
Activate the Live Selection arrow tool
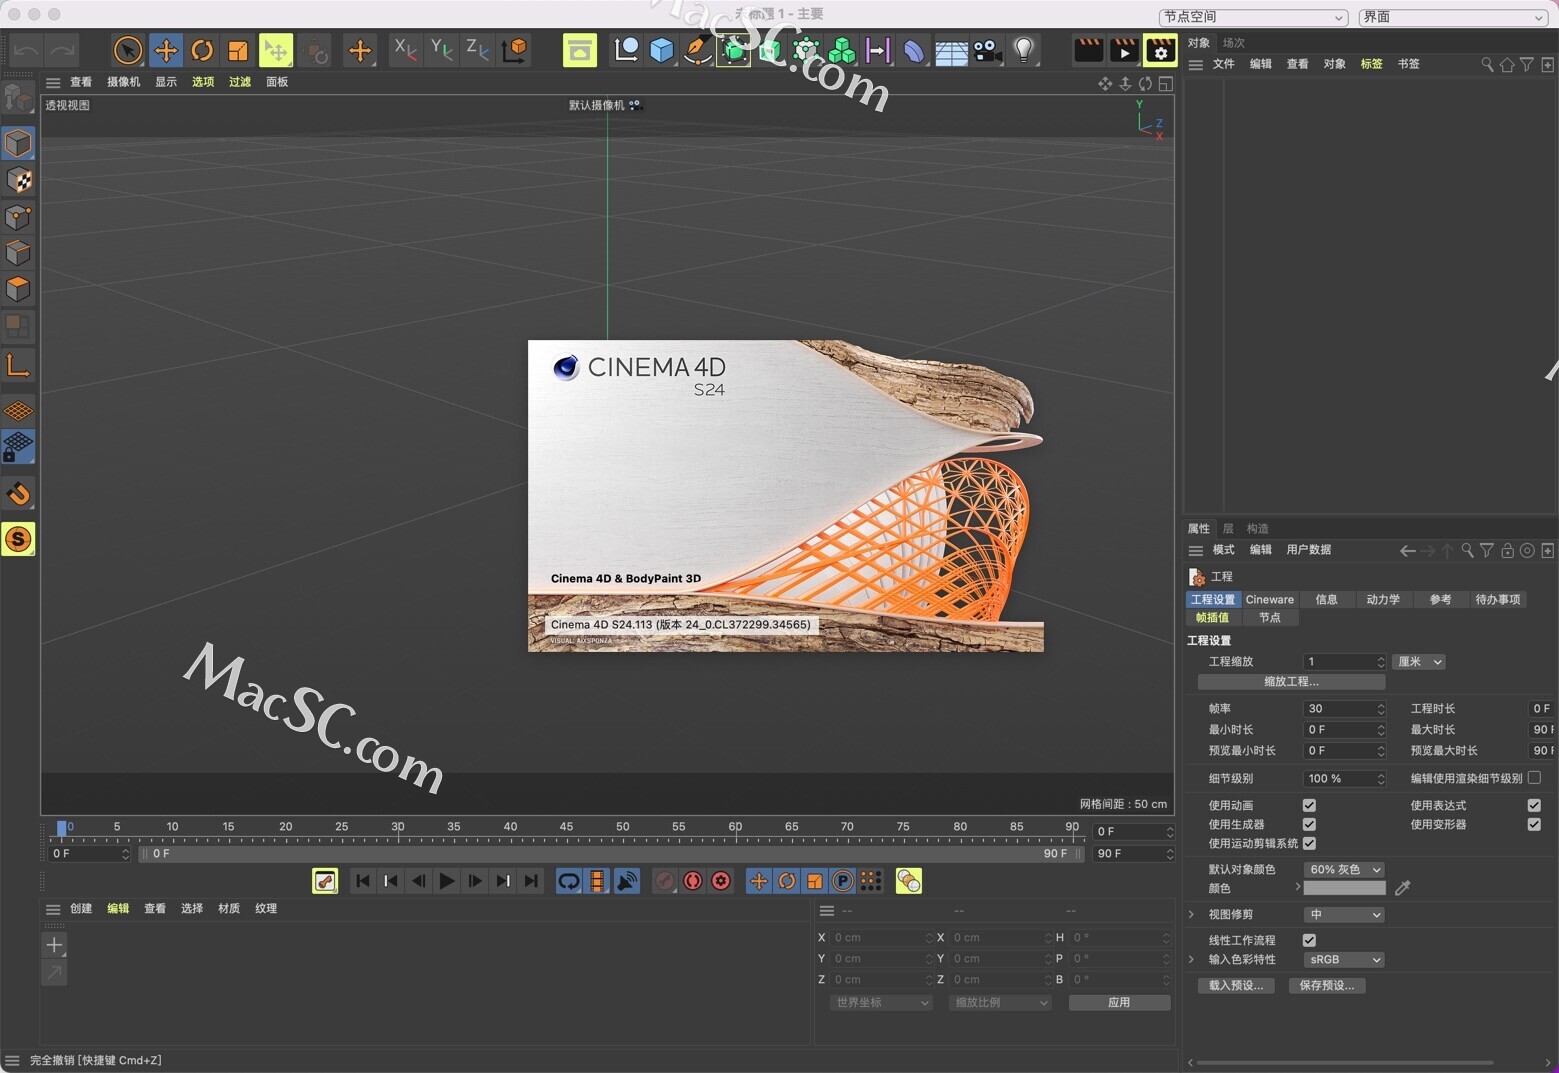127,50
